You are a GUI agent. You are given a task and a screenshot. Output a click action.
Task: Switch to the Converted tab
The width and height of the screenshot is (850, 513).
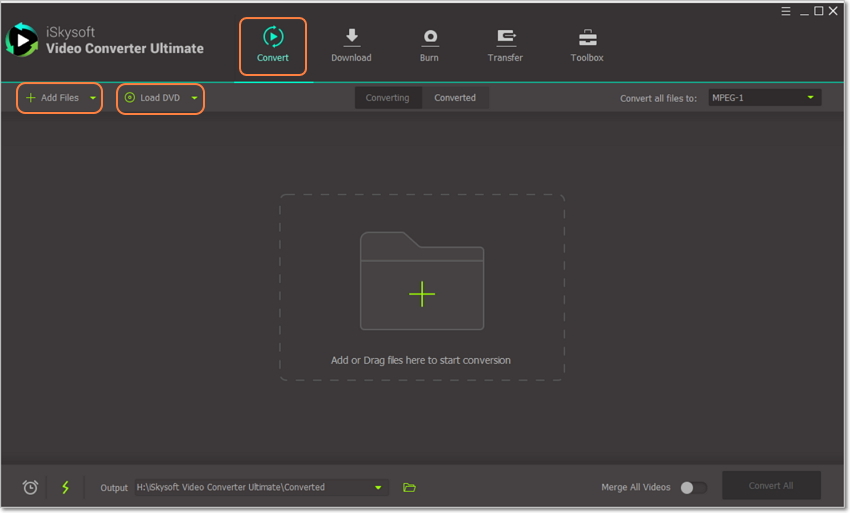[x=455, y=98]
